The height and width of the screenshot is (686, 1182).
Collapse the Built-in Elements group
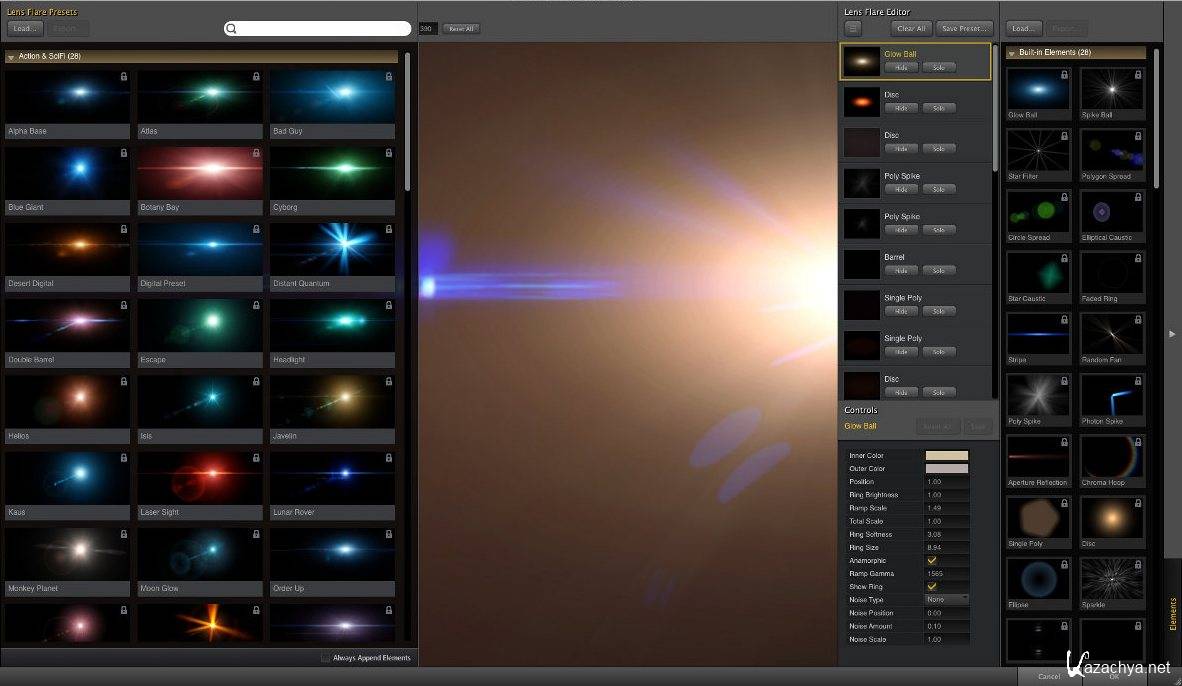[1012, 53]
